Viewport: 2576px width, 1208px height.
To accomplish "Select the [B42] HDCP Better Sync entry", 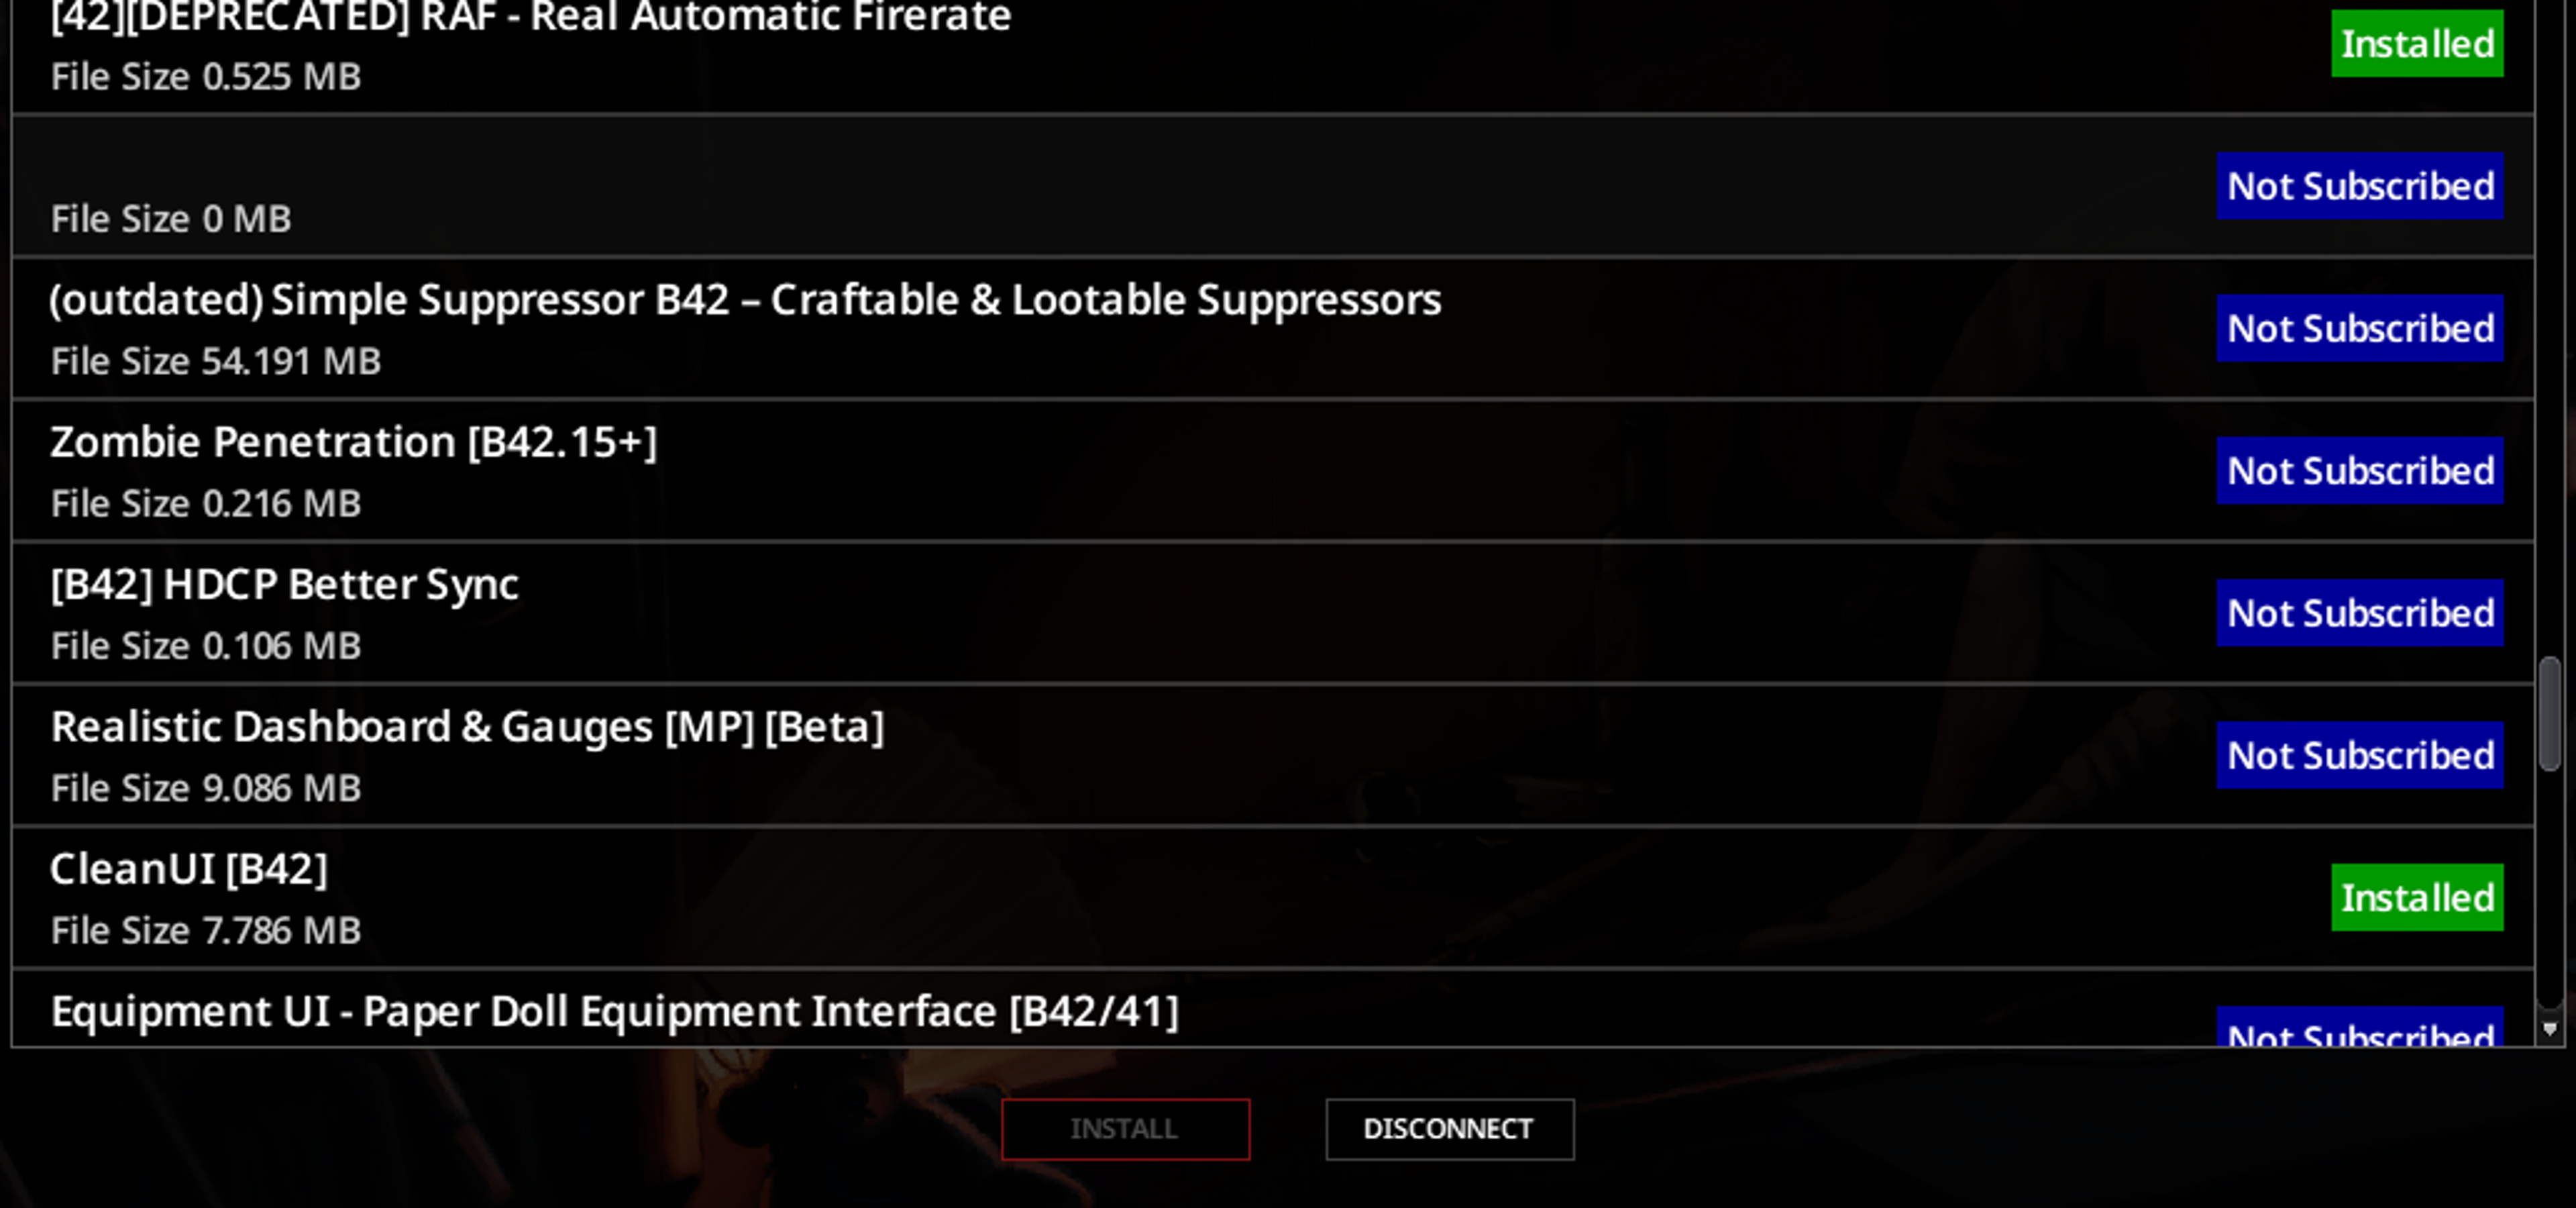I will point(1272,612).
